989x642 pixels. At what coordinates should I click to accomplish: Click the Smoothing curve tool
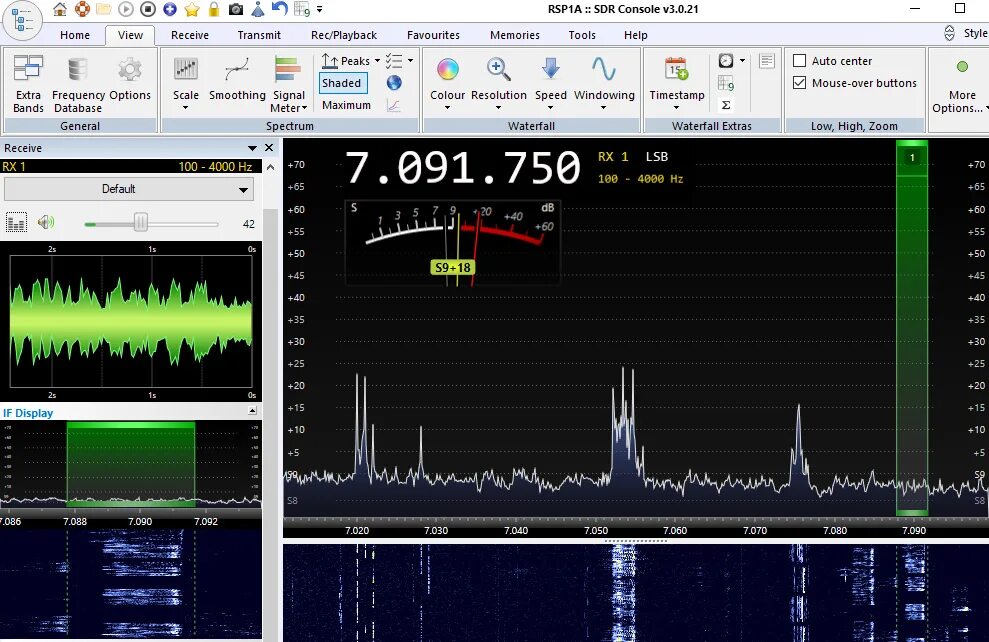click(237, 79)
